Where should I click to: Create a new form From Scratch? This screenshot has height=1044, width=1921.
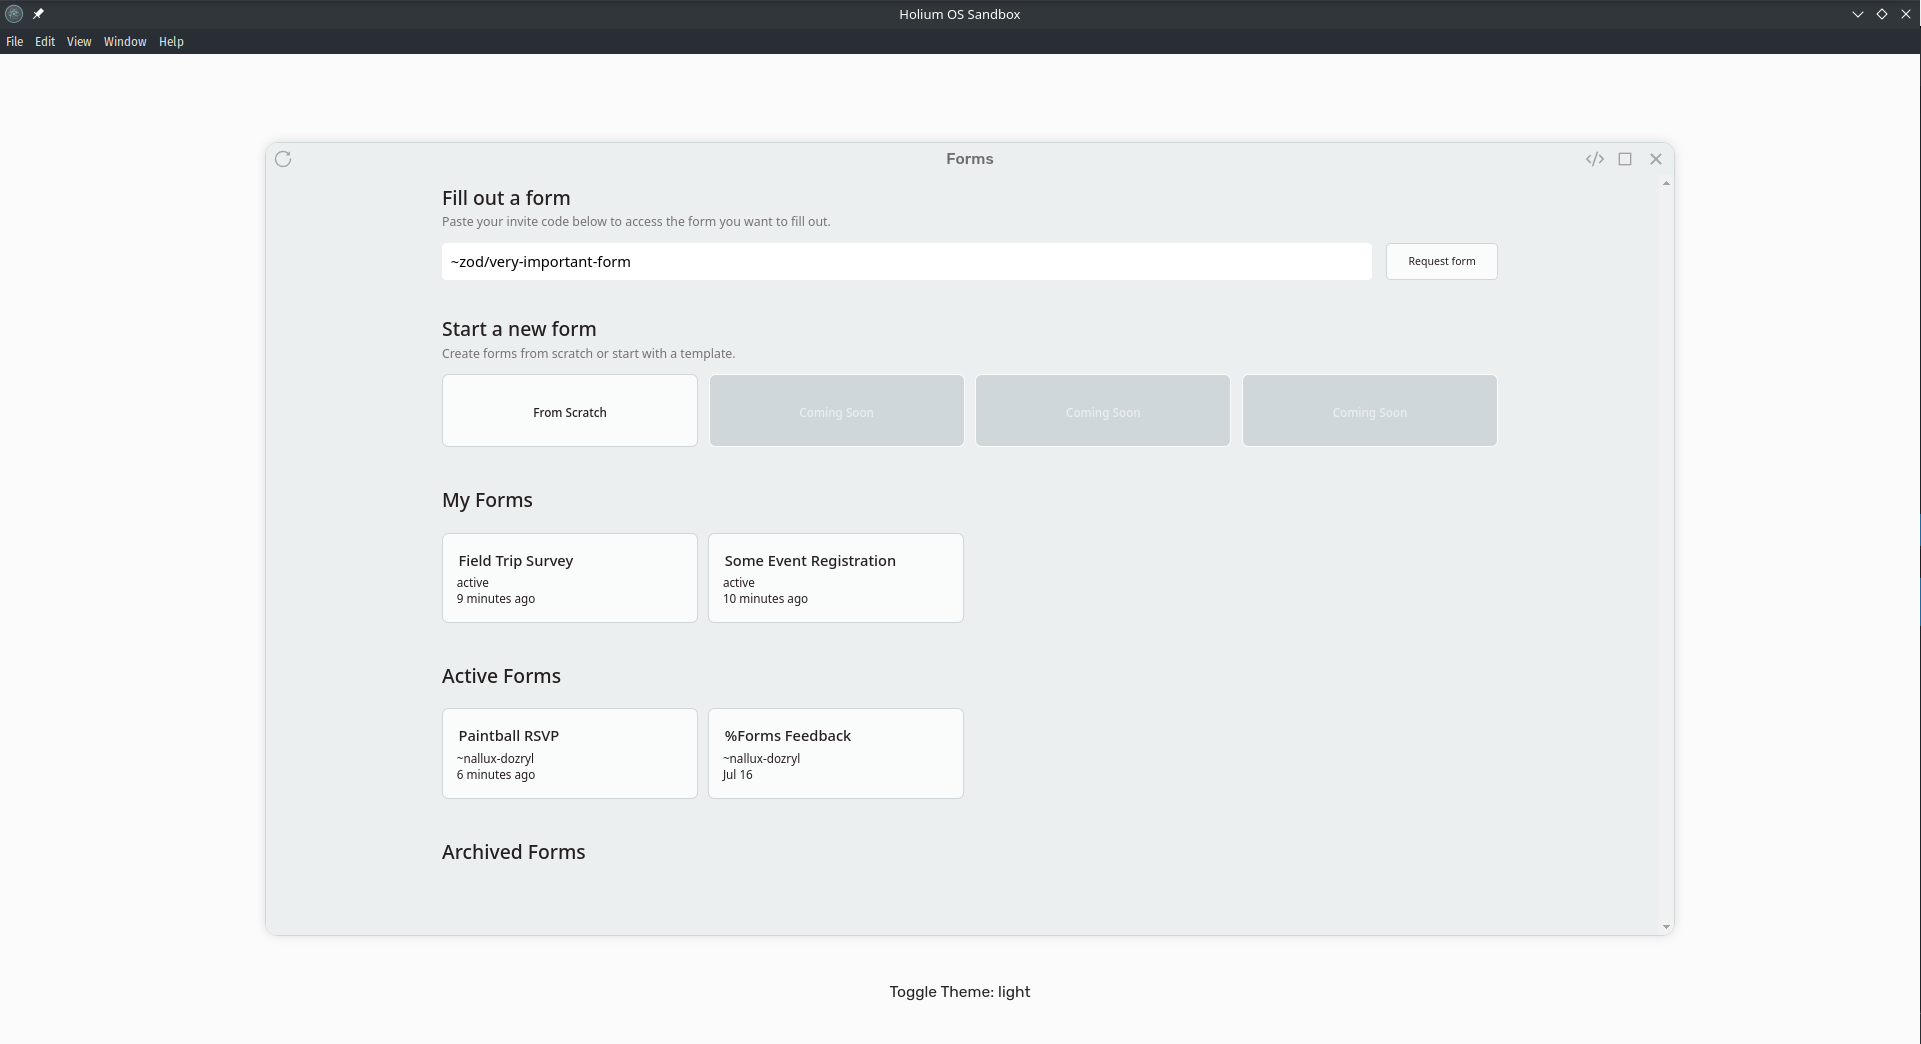click(569, 411)
